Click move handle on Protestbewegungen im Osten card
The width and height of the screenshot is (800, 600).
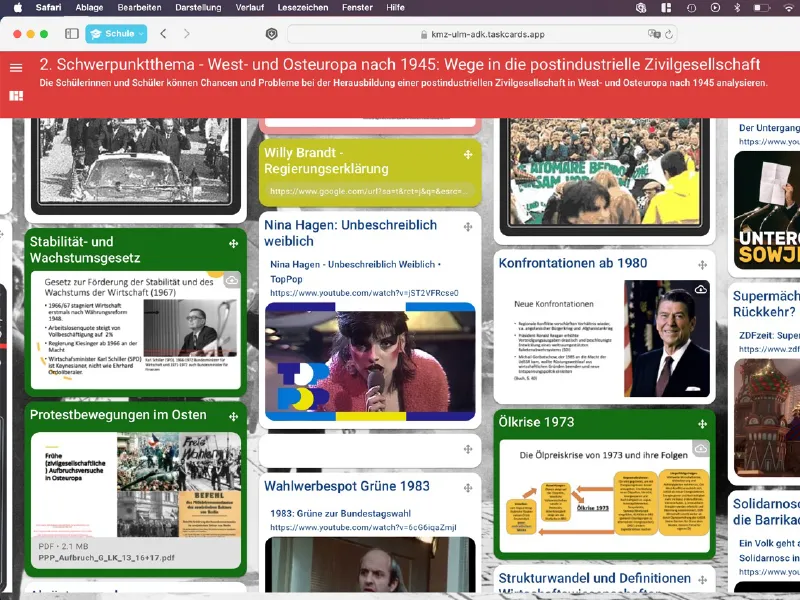click(232, 415)
